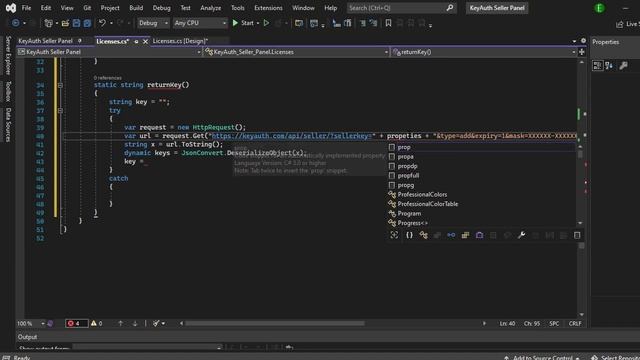This screenshot has width=640, height=360.
Task: Toggle the wrench properties filter icon
Action: pos(521,235)
